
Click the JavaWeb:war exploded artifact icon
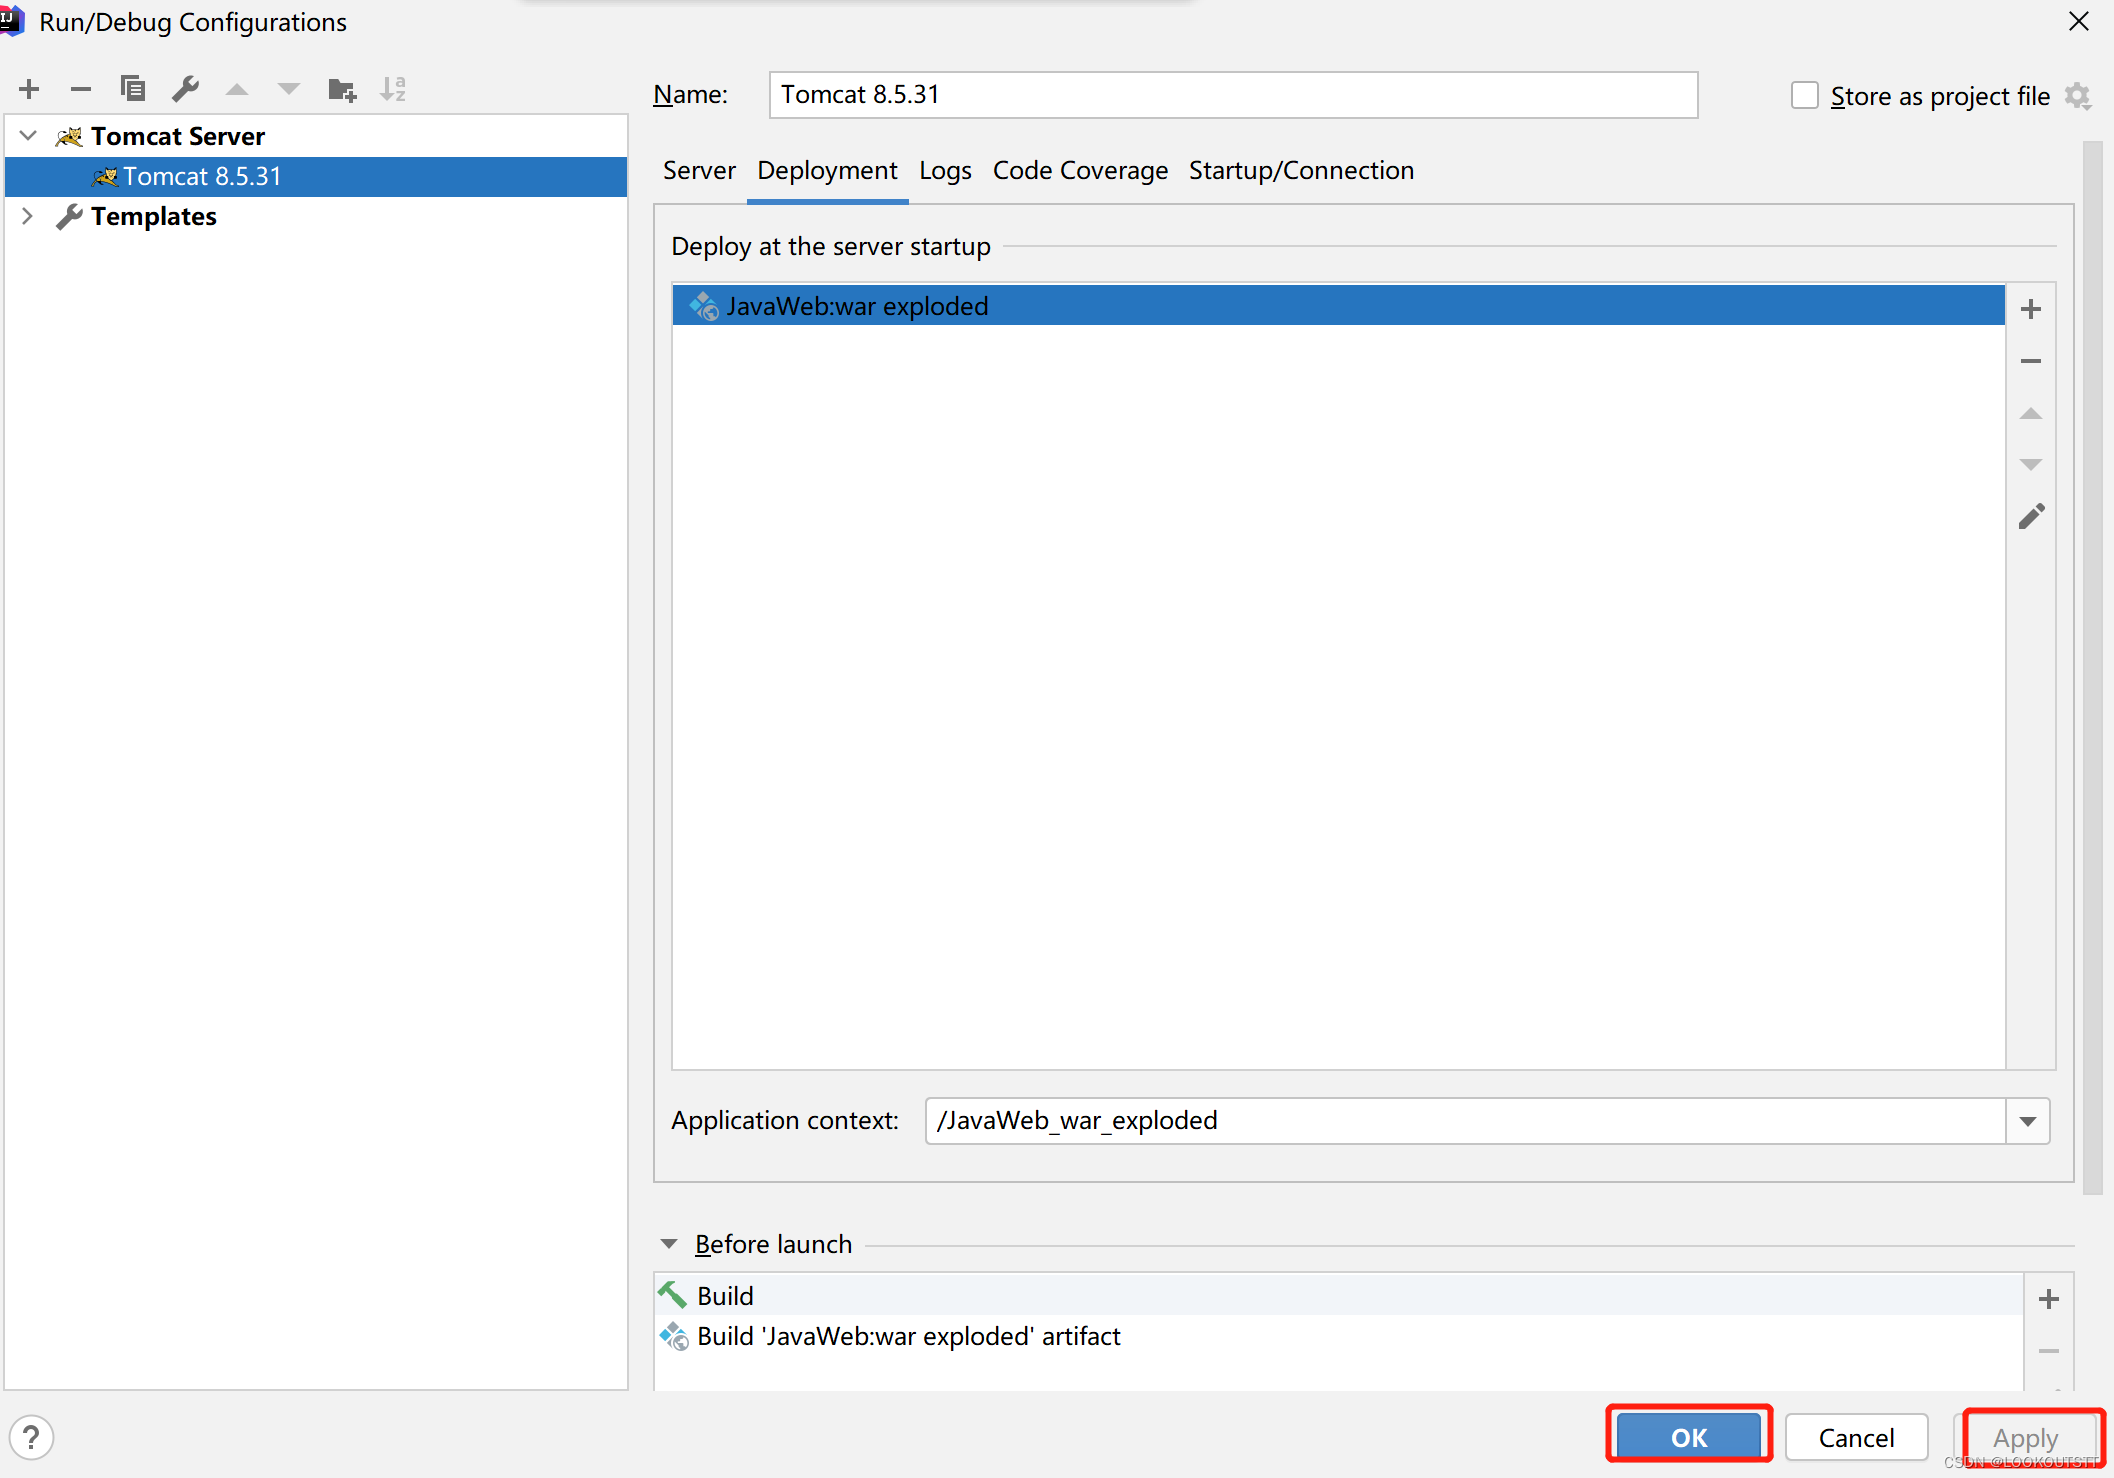[704, 306]
